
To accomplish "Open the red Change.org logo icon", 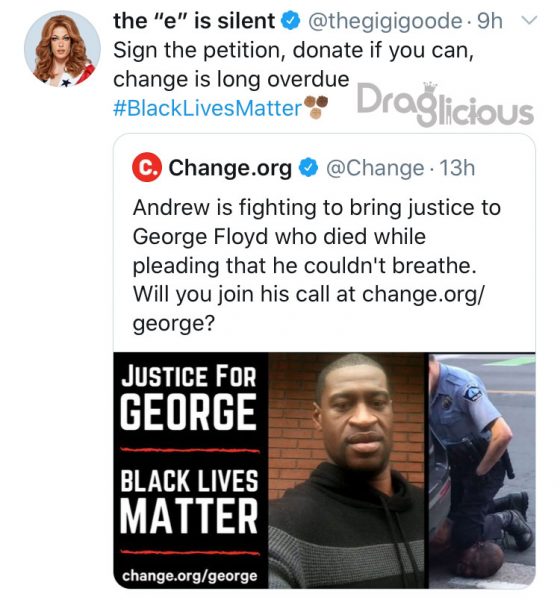I will (147, 167).
